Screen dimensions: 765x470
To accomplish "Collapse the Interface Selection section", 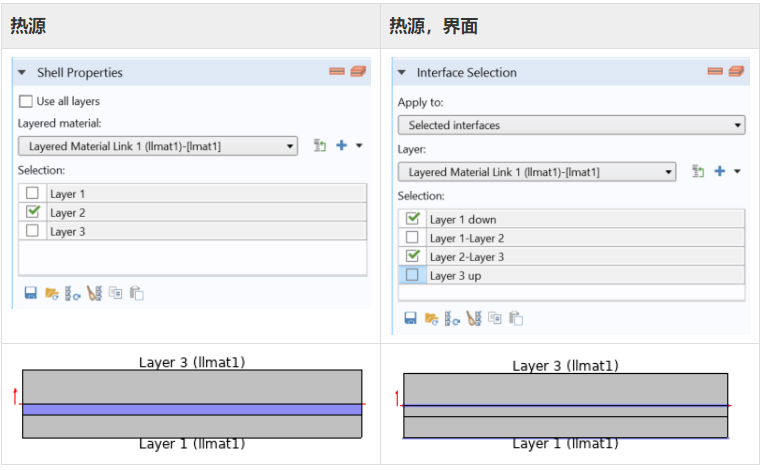I will coord(402,72).
